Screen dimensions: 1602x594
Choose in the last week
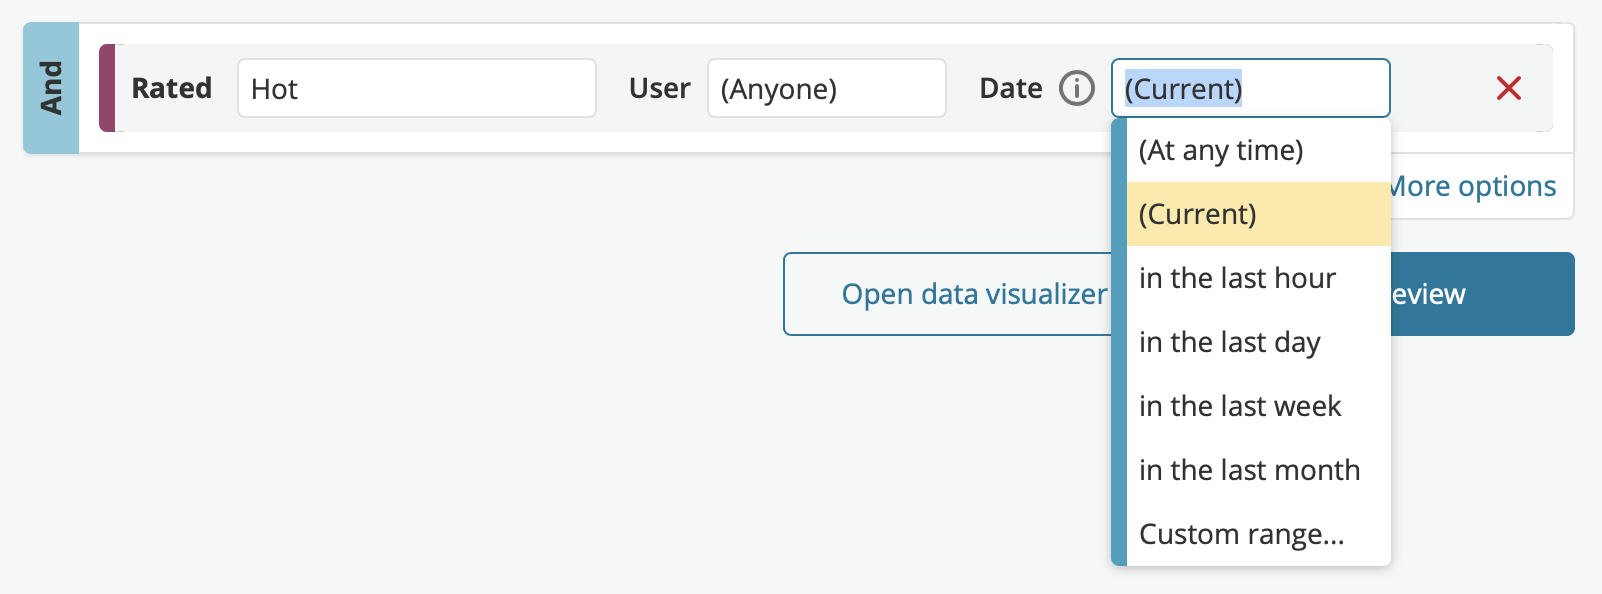point(1259,406)
